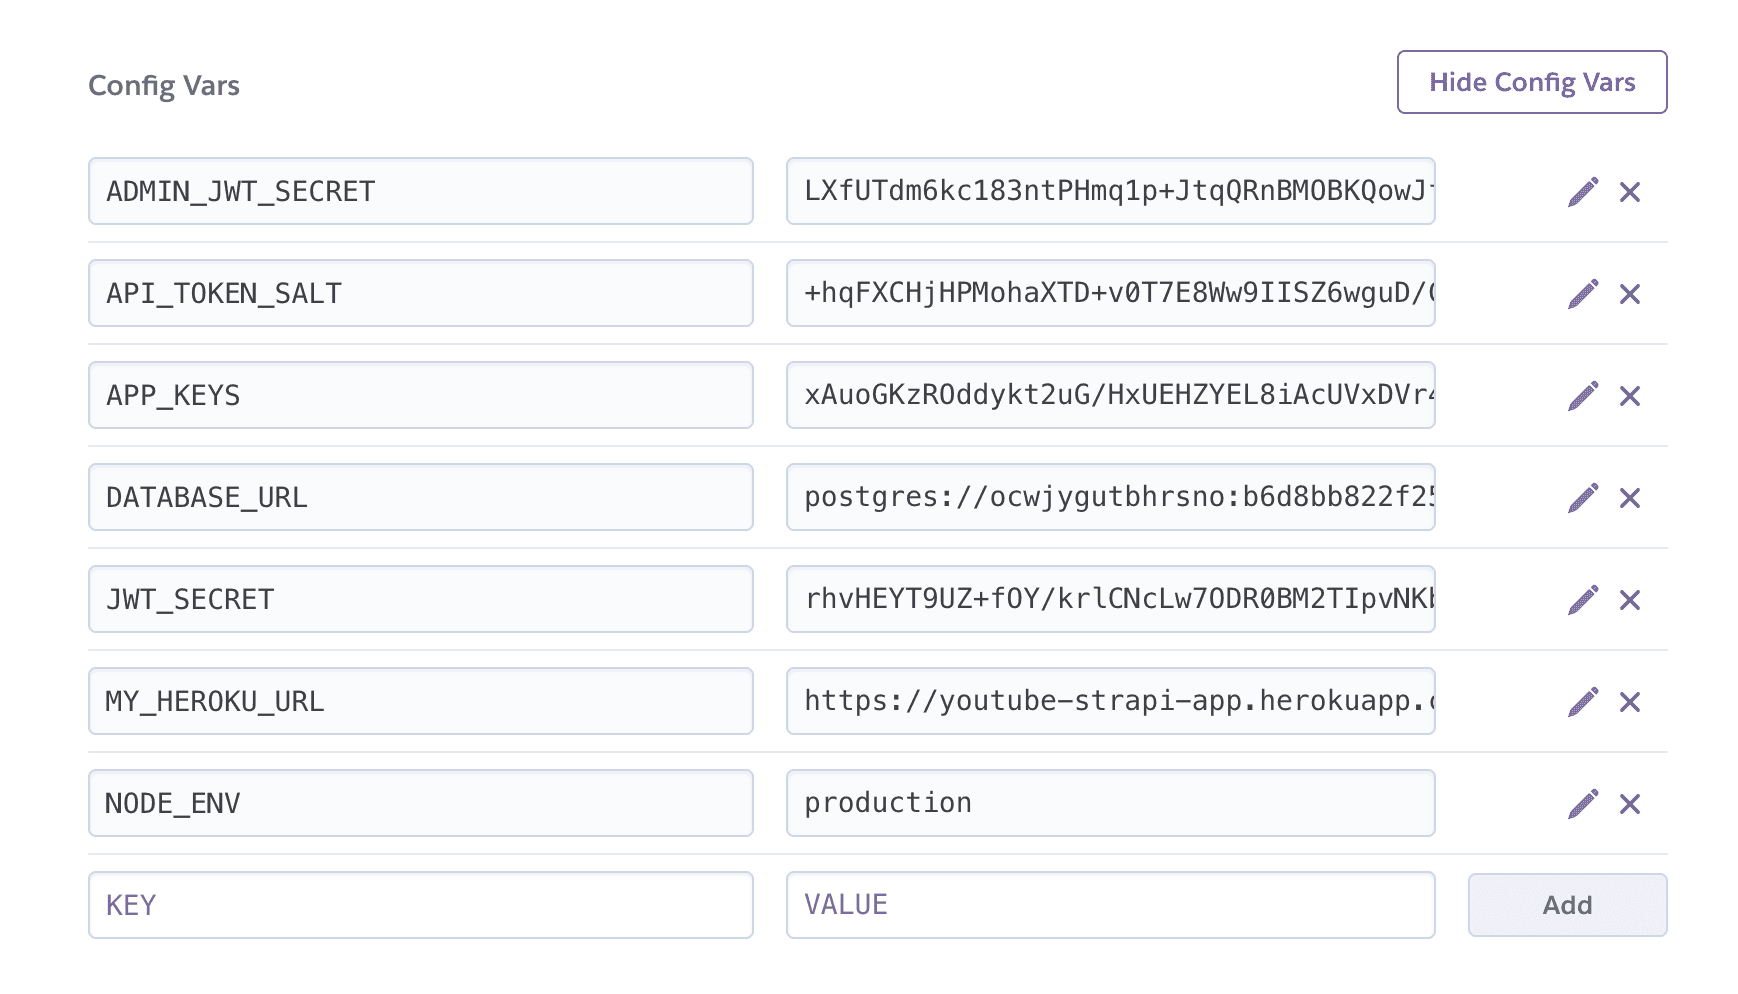Click the MY_HEROKU_URL value field
1738x994 pixels.
(1110, 701)
